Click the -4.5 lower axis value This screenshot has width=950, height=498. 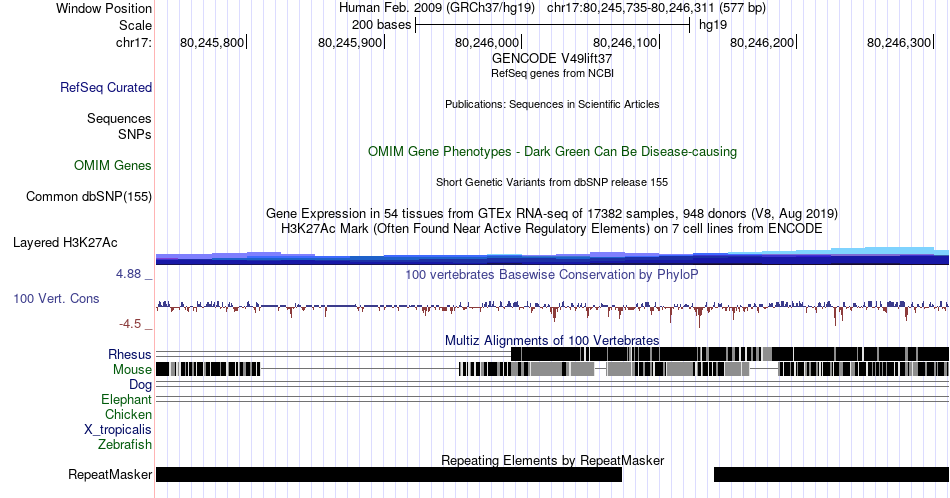[130, 324]
